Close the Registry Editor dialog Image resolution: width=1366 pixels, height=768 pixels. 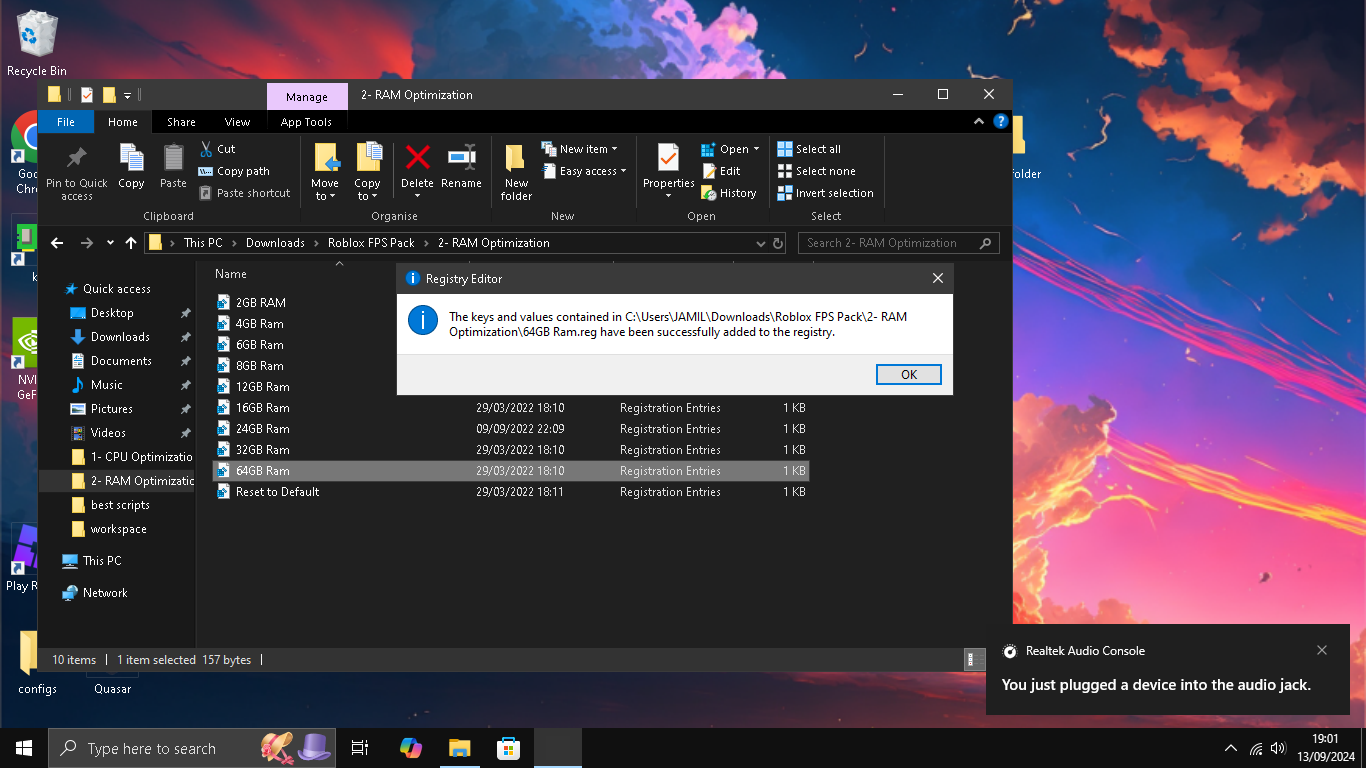coord(938,278)
